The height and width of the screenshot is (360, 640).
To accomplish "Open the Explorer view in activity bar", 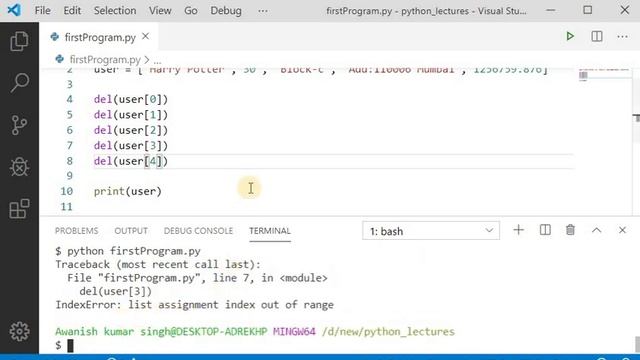I will 19,41.
